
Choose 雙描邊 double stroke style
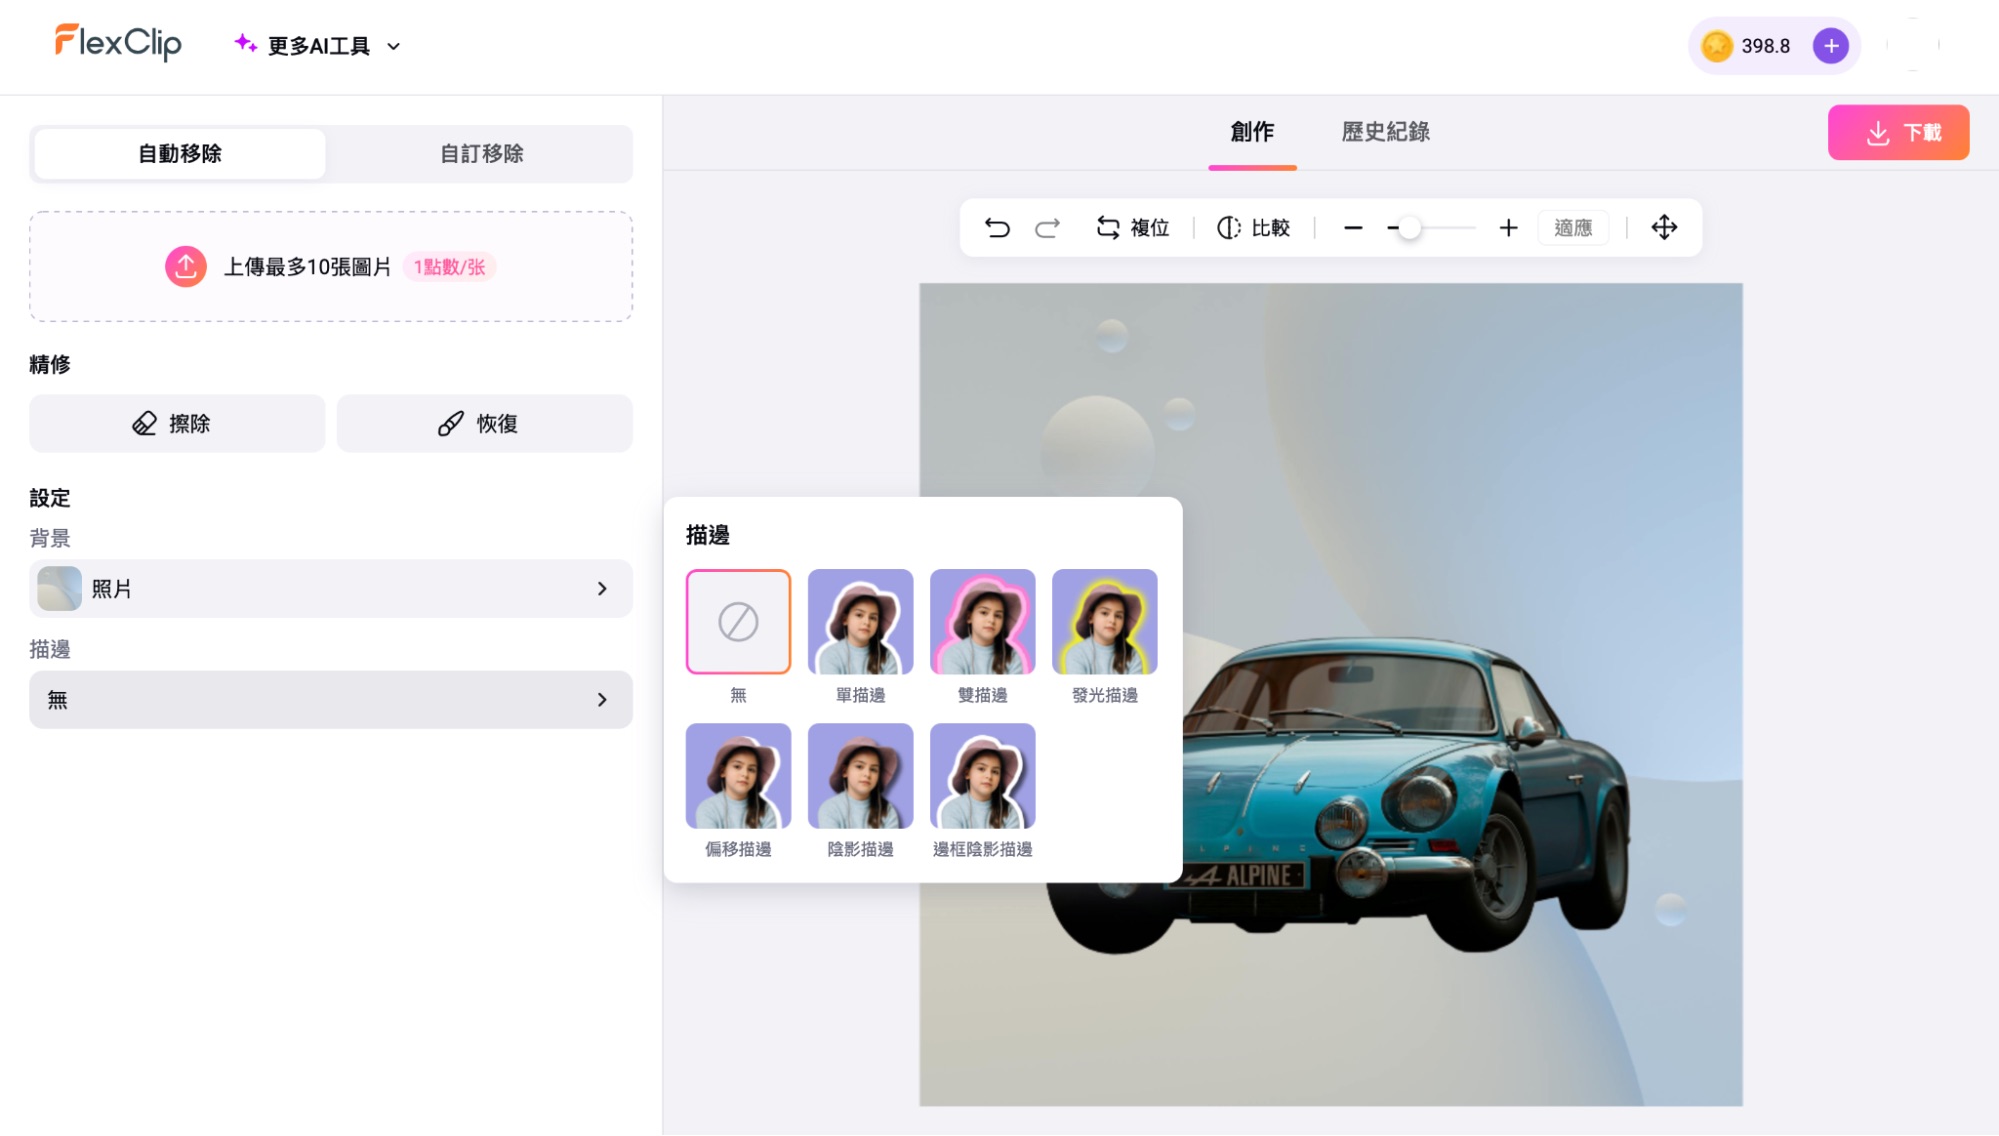pyautogui.click(x=982, y=622)
